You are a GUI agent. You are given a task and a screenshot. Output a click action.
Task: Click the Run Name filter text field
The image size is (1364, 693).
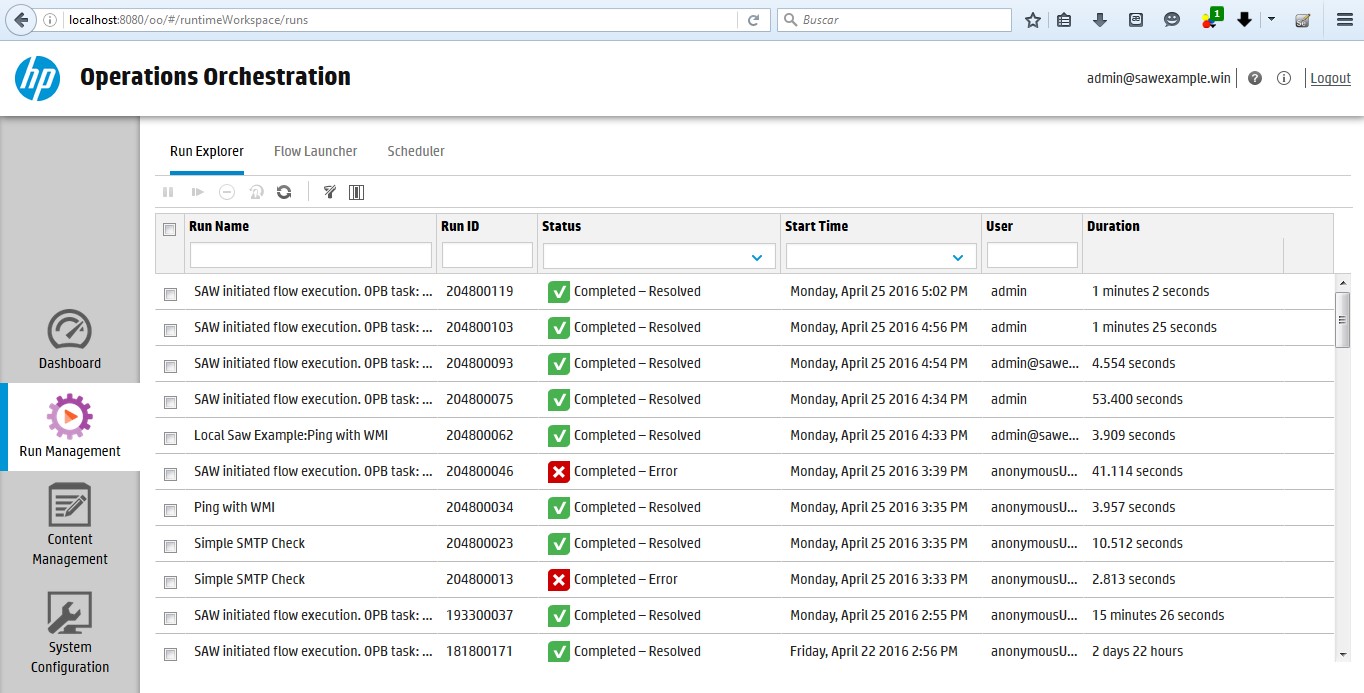pos(311,256)
